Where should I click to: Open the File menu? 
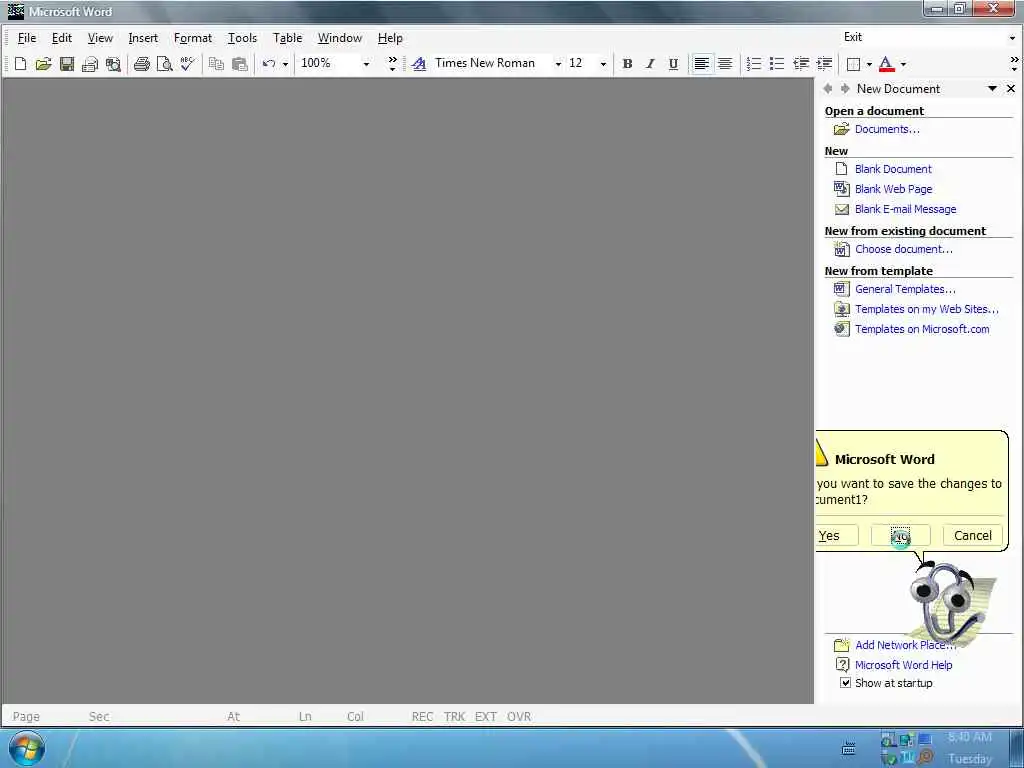[x=27, y=38]
